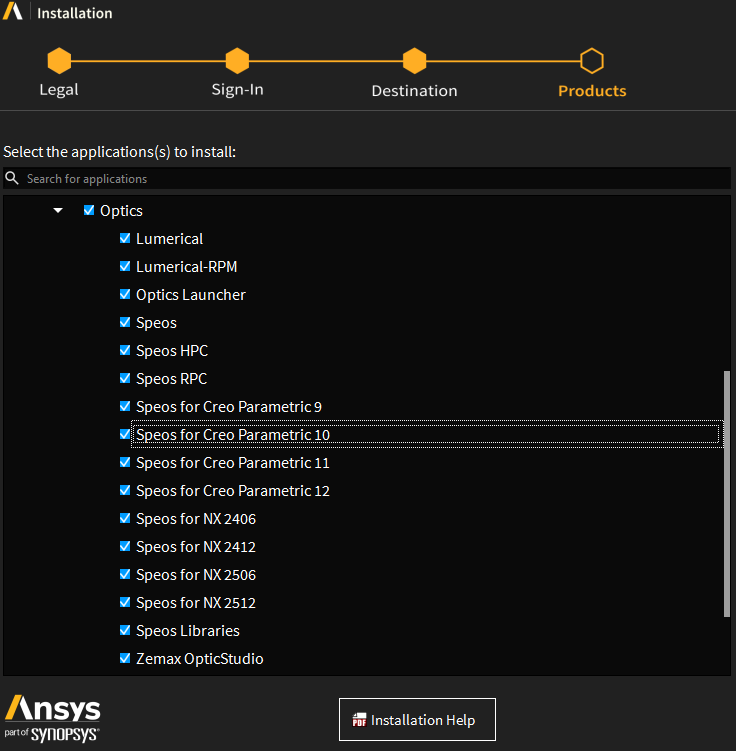Click the search magnifier icon
Image resolution: width=736 pixels, height=751 pixels.
coord(12,178)
